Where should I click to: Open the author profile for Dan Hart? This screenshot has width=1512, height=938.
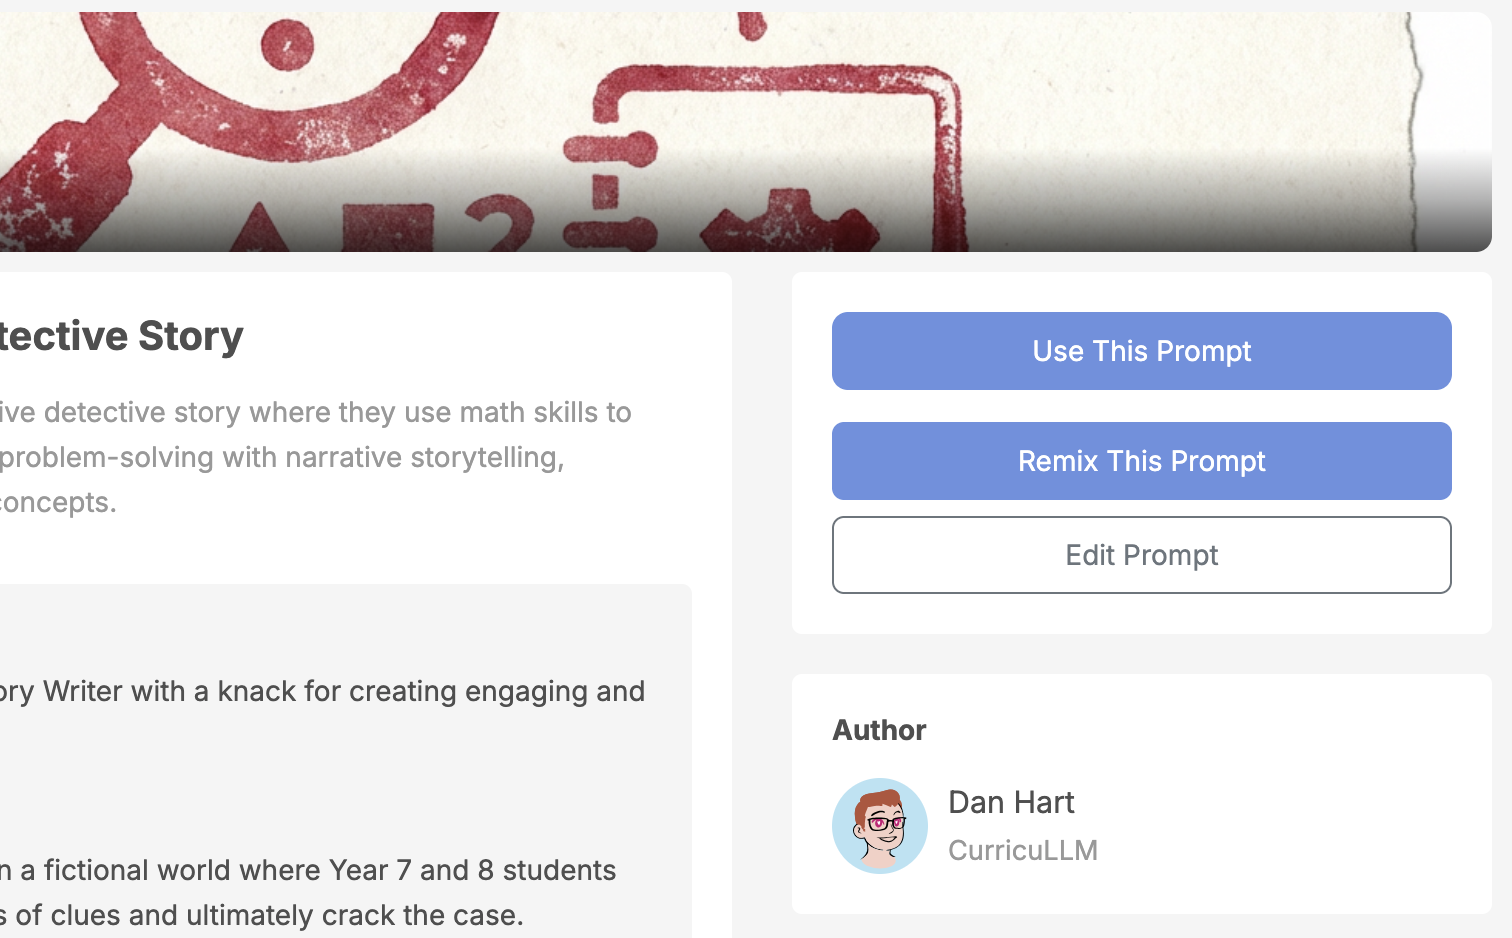1011,802
